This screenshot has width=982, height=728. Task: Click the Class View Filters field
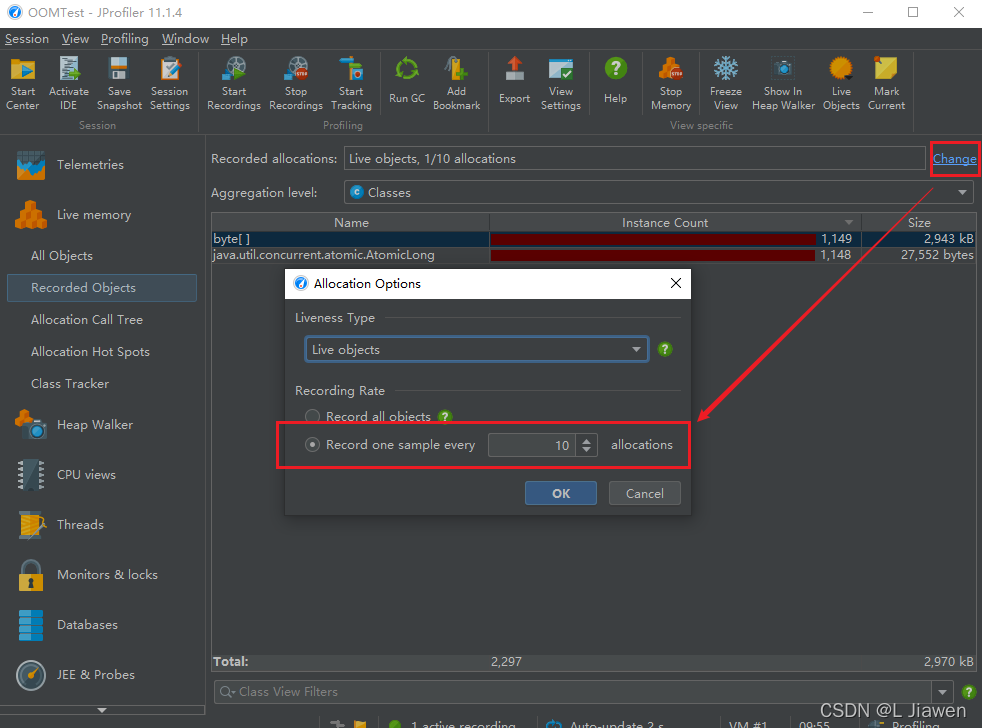(573, 692)
